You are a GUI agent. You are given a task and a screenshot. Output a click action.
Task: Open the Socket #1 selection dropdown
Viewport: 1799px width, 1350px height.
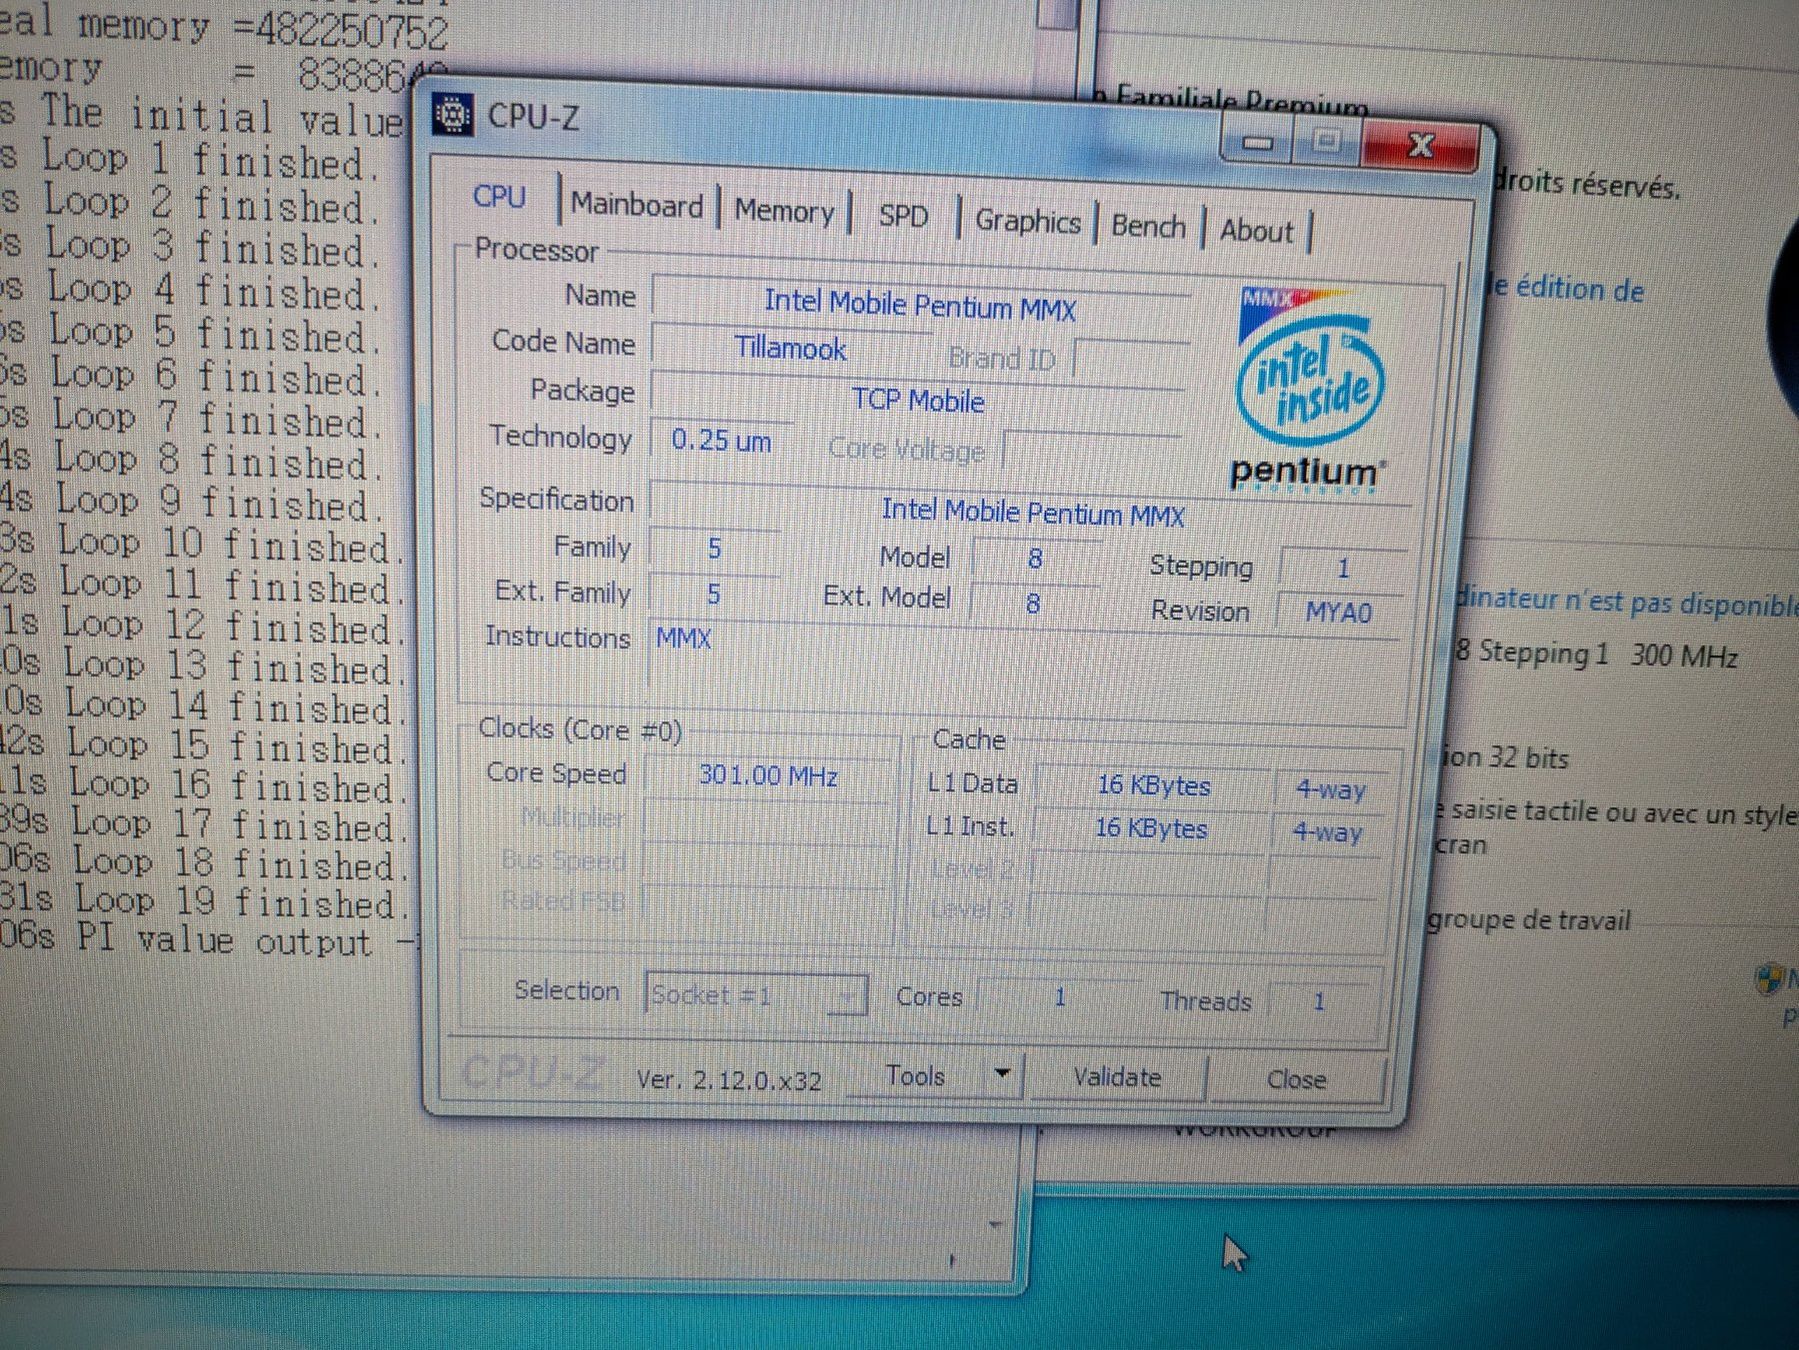[756, 995]
